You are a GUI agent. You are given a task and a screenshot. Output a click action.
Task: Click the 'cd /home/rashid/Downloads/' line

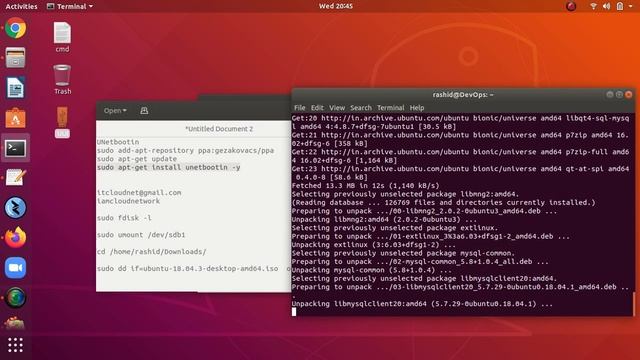point(151,252)
